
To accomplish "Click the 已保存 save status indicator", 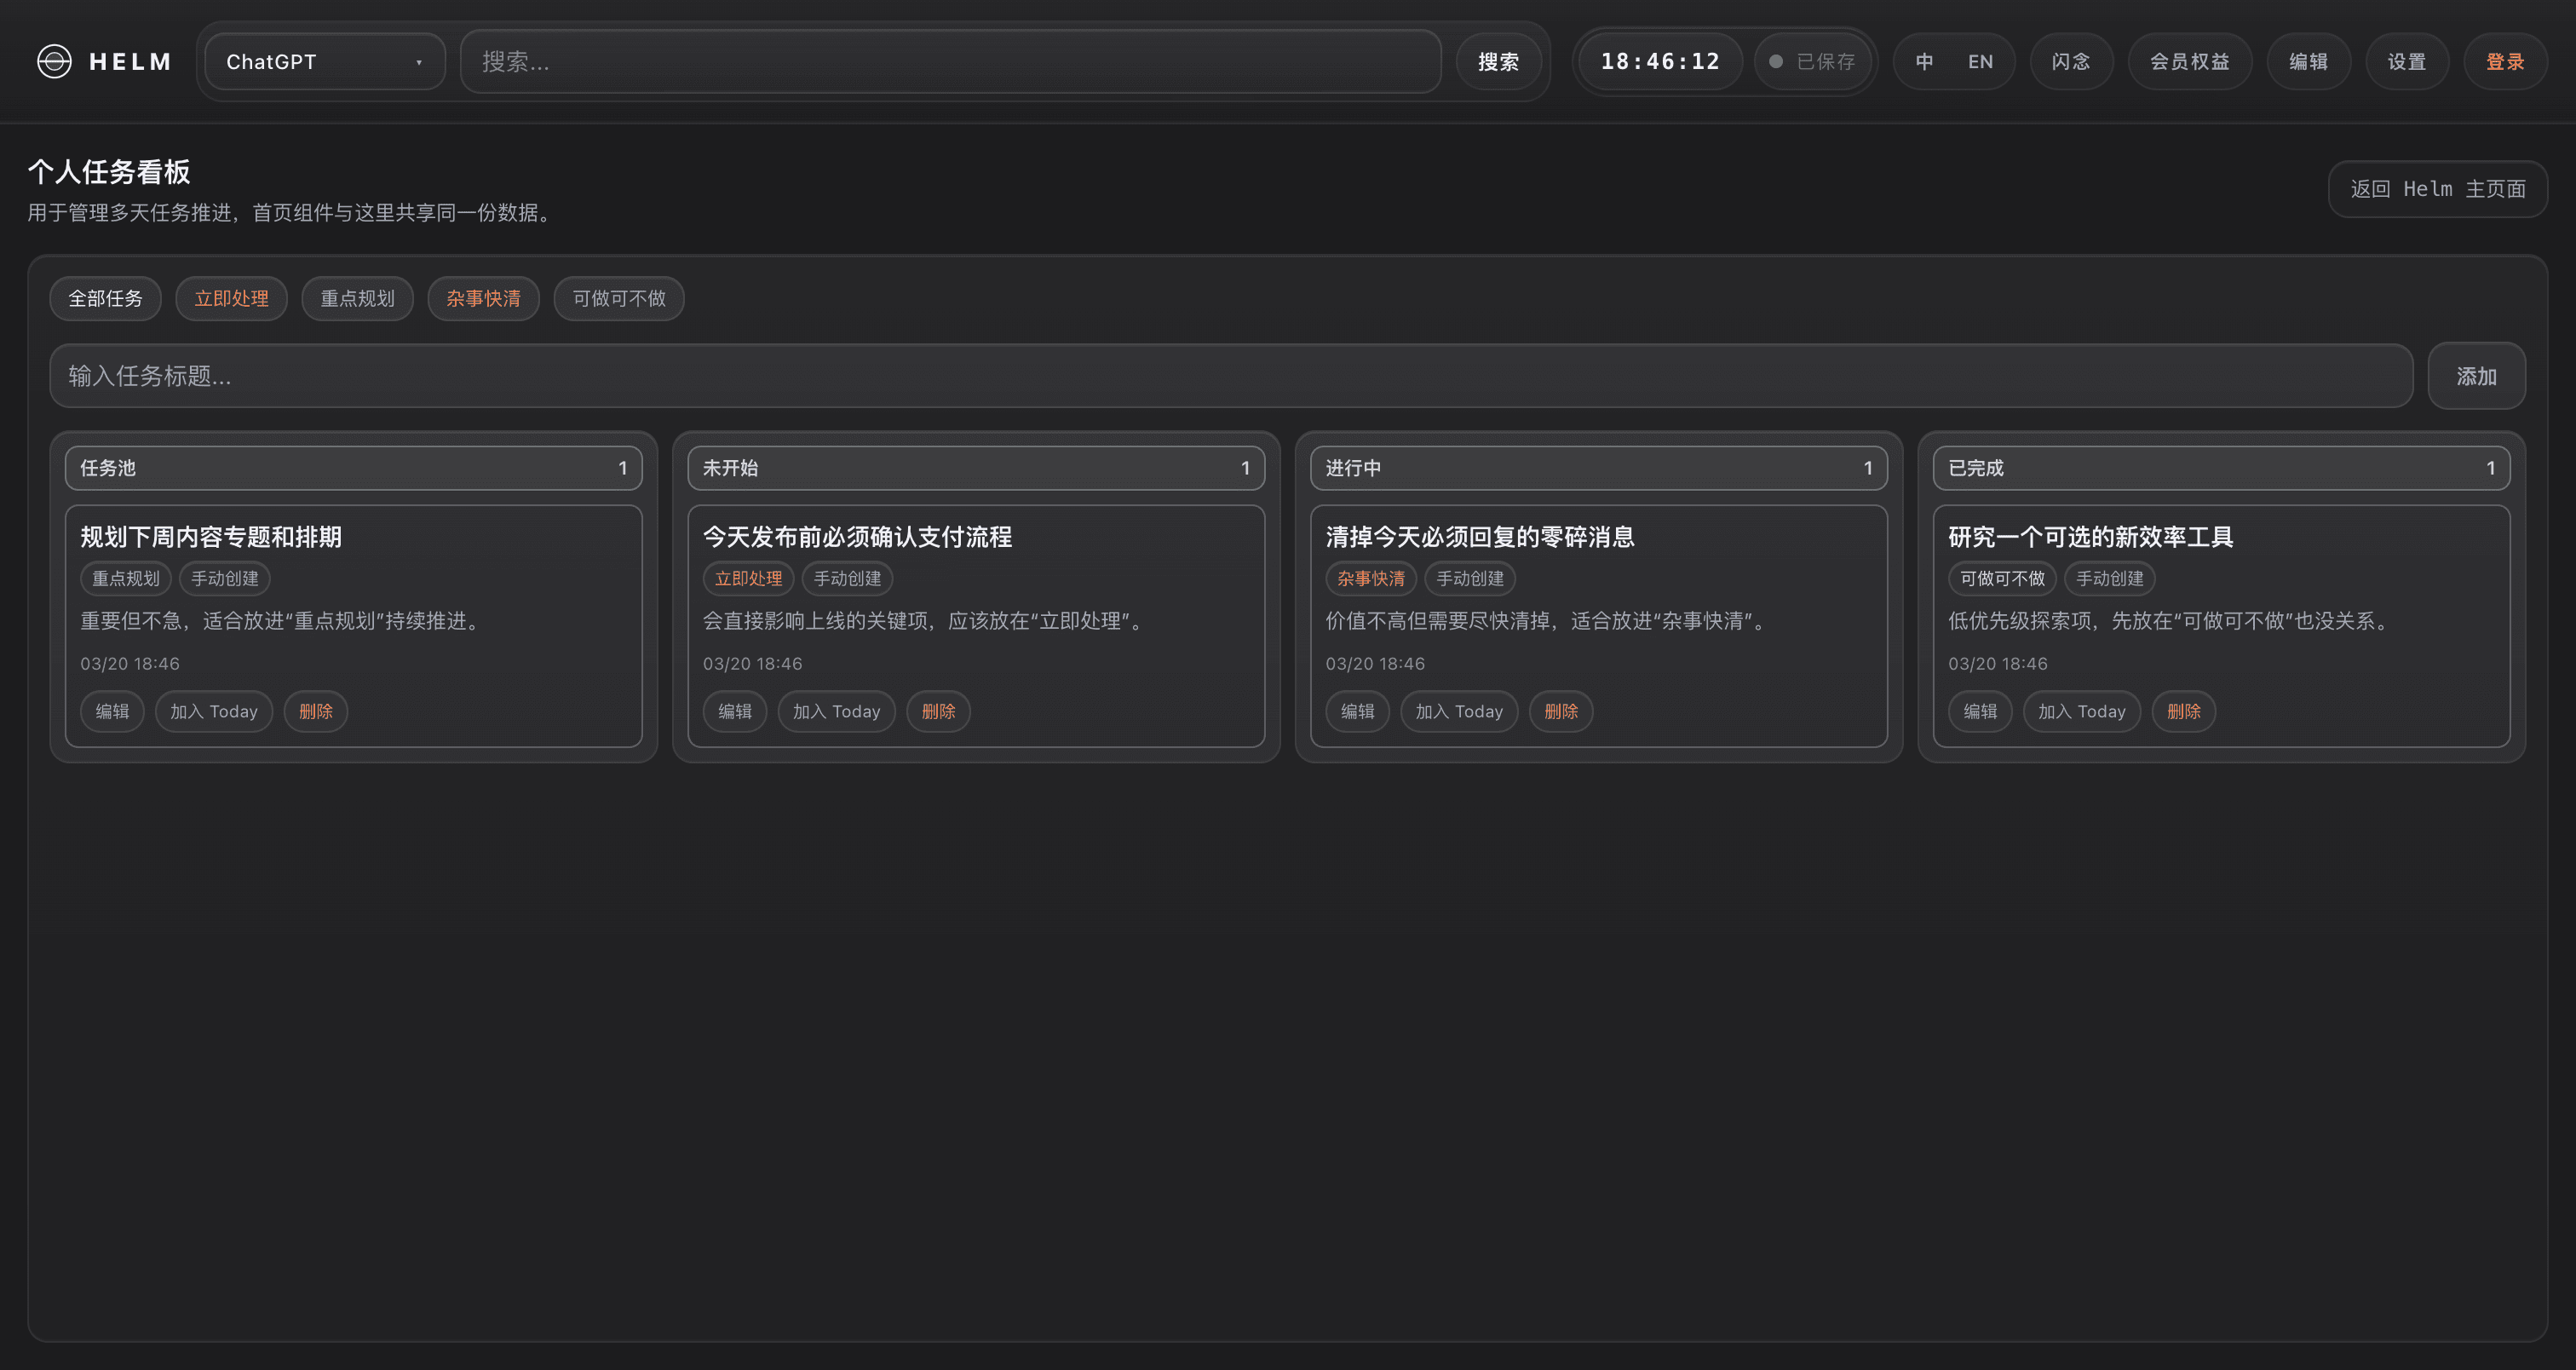I will pos(1812,61).
